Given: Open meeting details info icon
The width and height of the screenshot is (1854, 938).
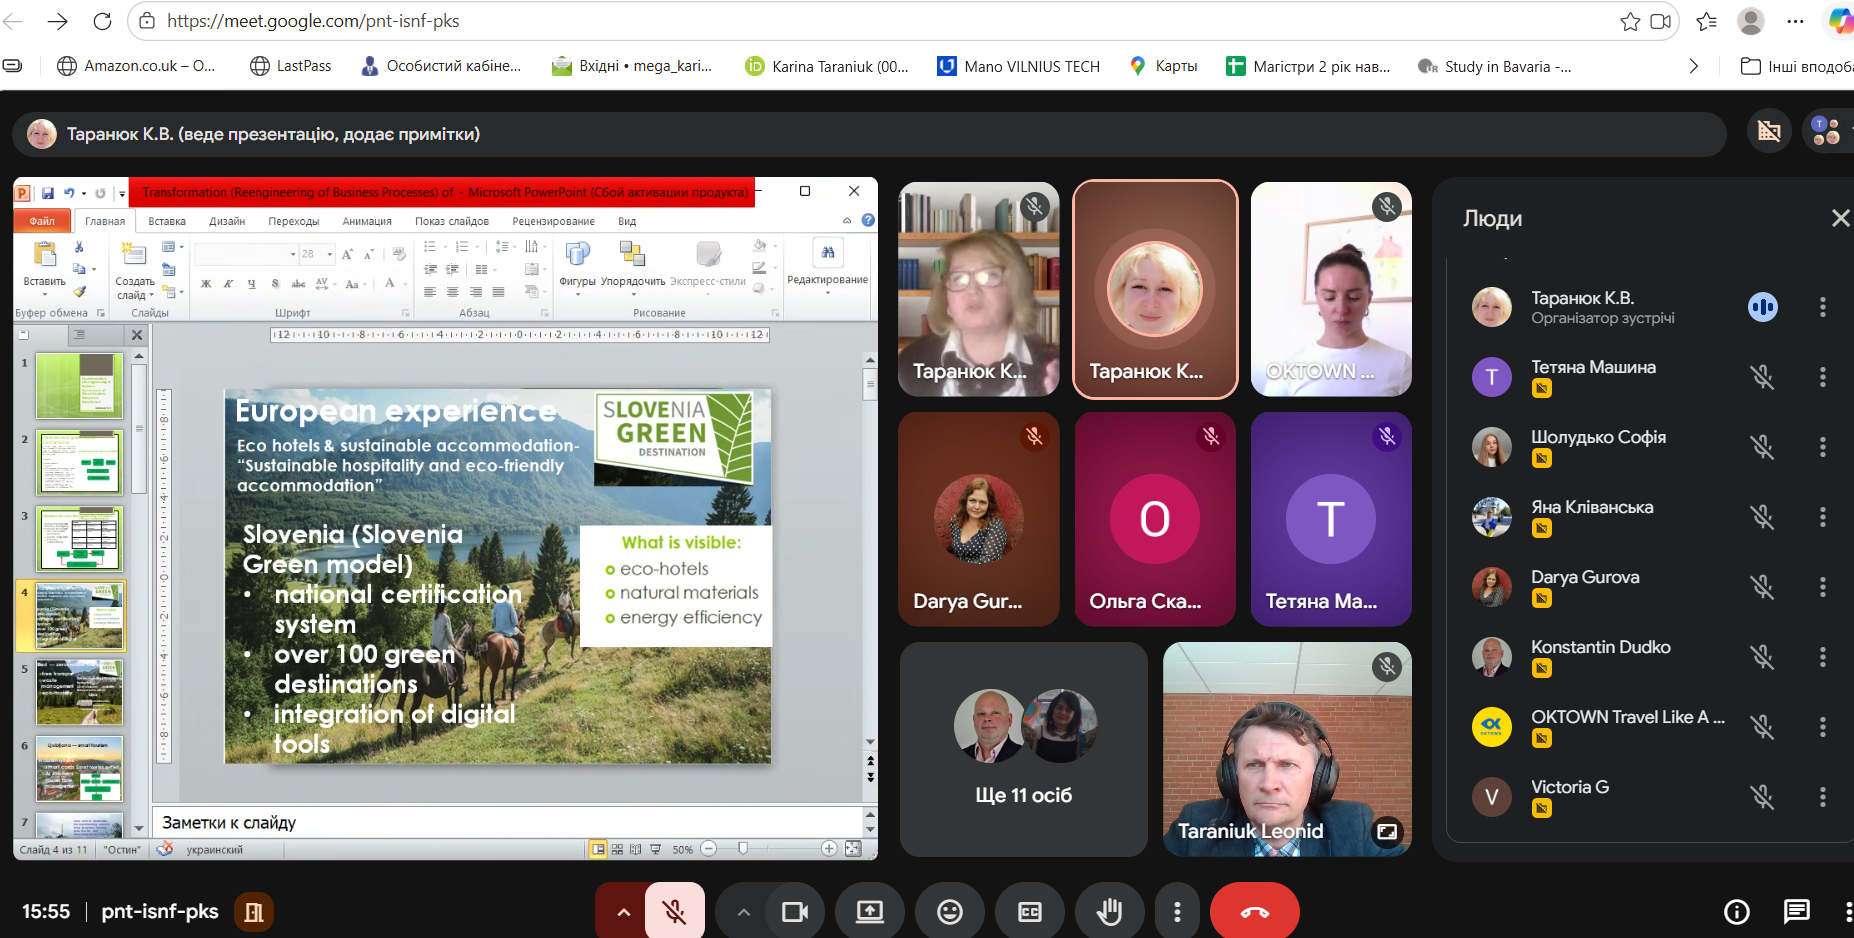Looking at the screenshot, I should (x=1737, y=912).
